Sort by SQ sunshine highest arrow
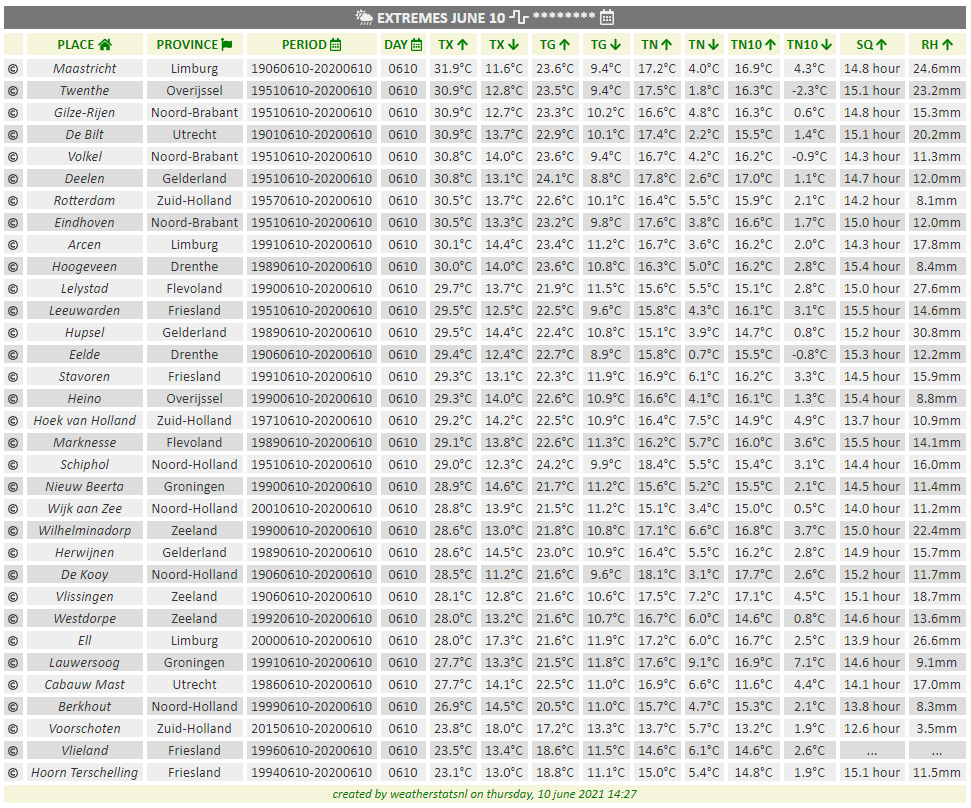This screenshot has height=808, width=971. pos(882,45)
